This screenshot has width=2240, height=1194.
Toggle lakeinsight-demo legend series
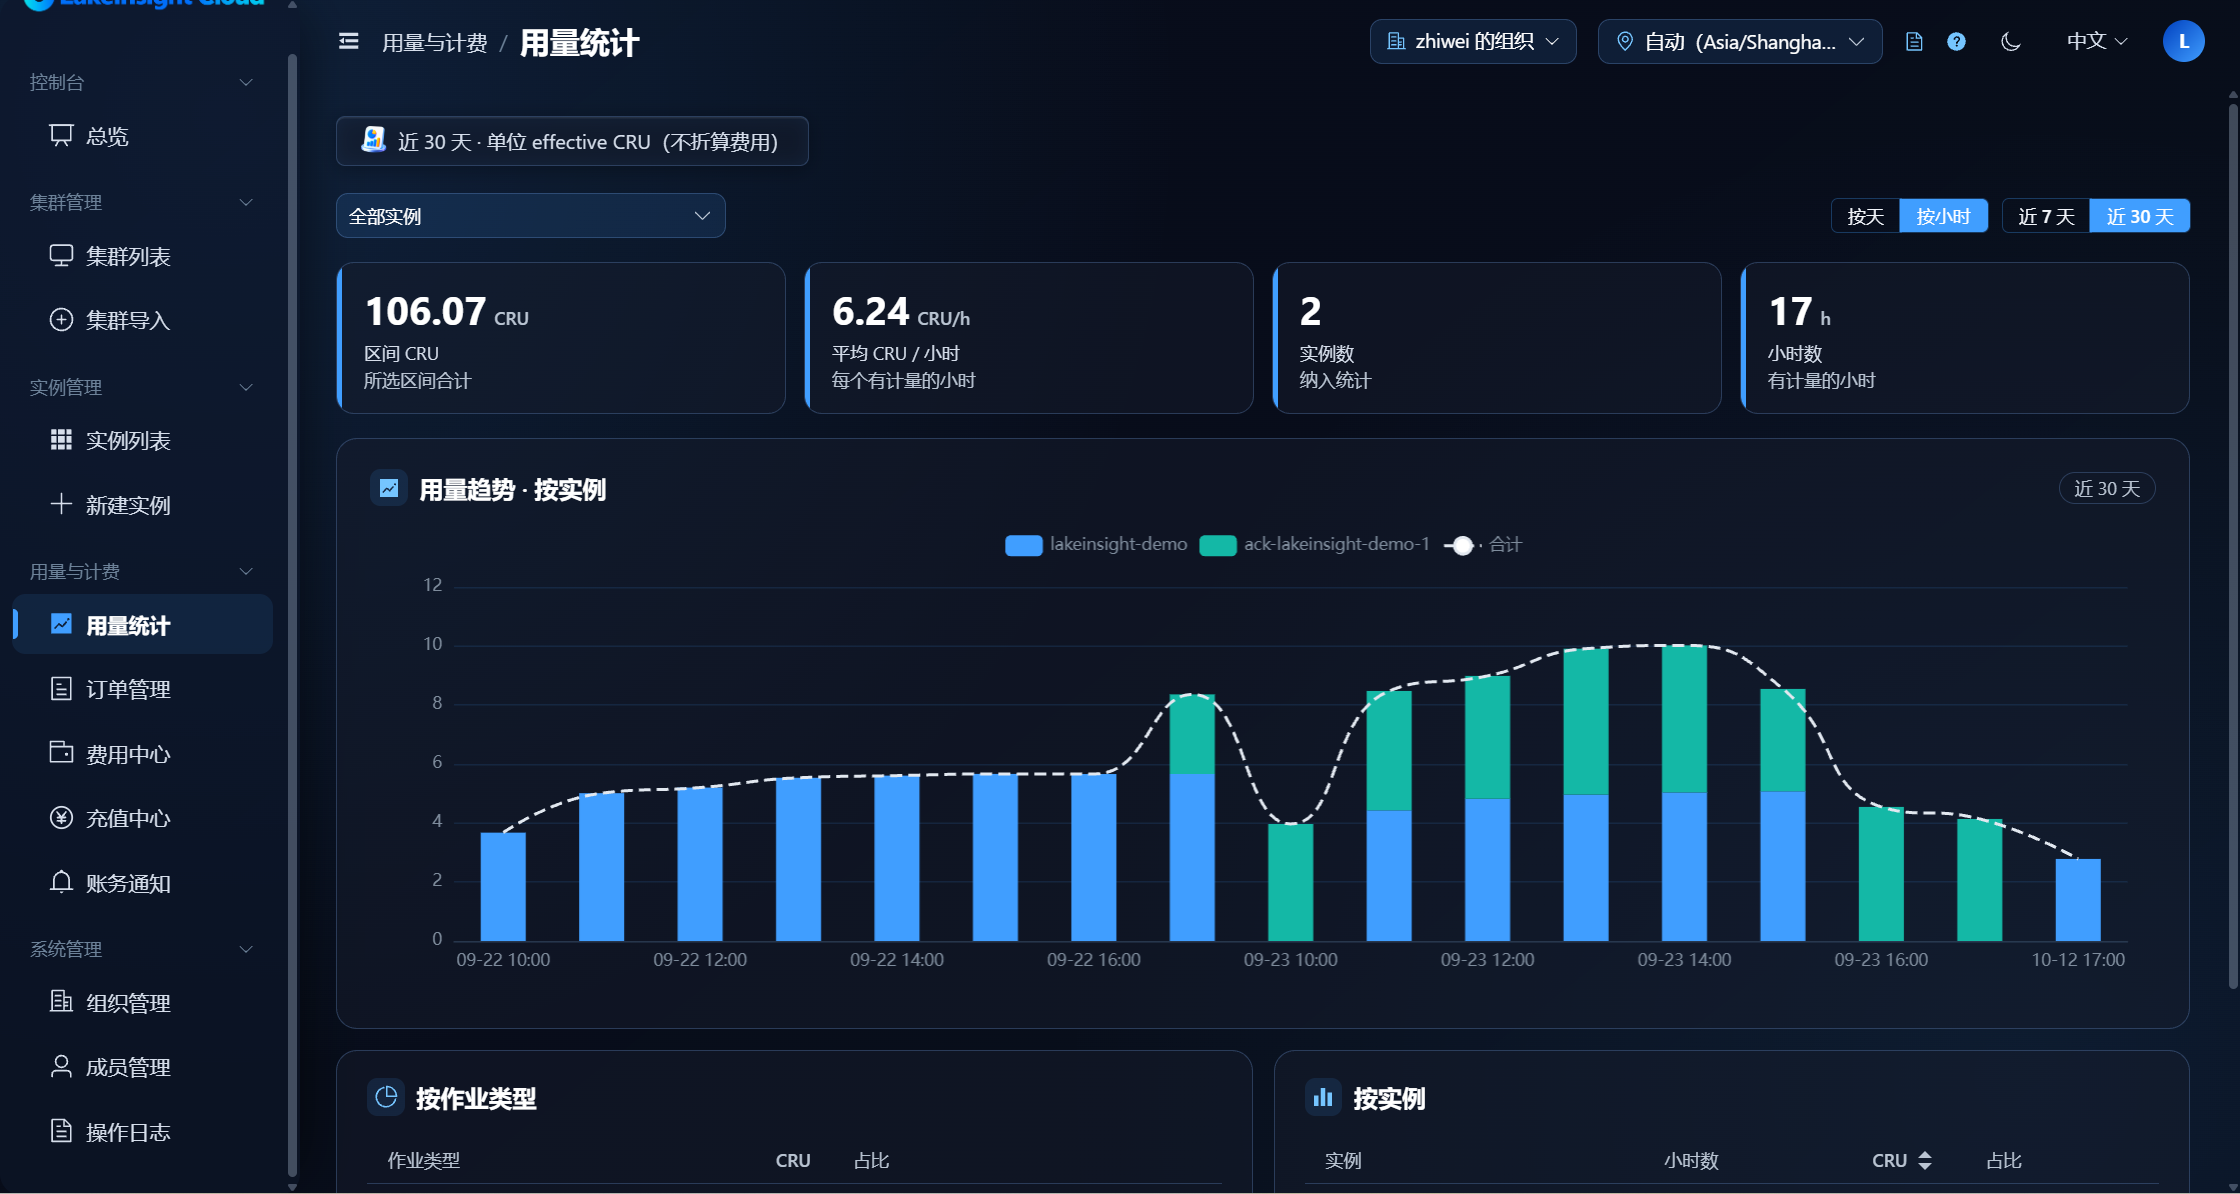tap(1096, 544)
